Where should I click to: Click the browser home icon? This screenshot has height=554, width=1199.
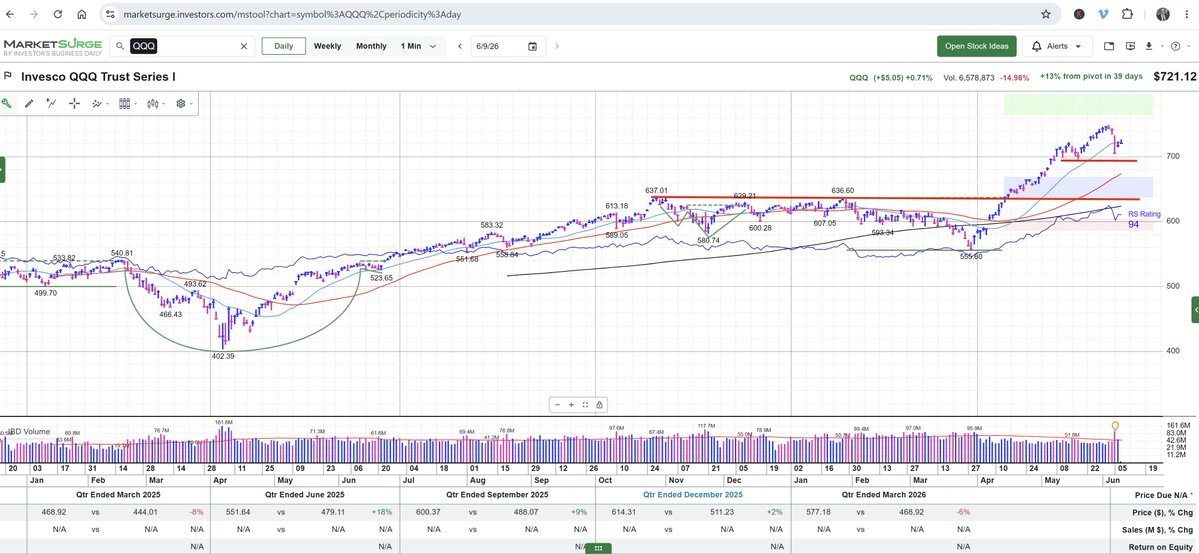click(82, 14)
